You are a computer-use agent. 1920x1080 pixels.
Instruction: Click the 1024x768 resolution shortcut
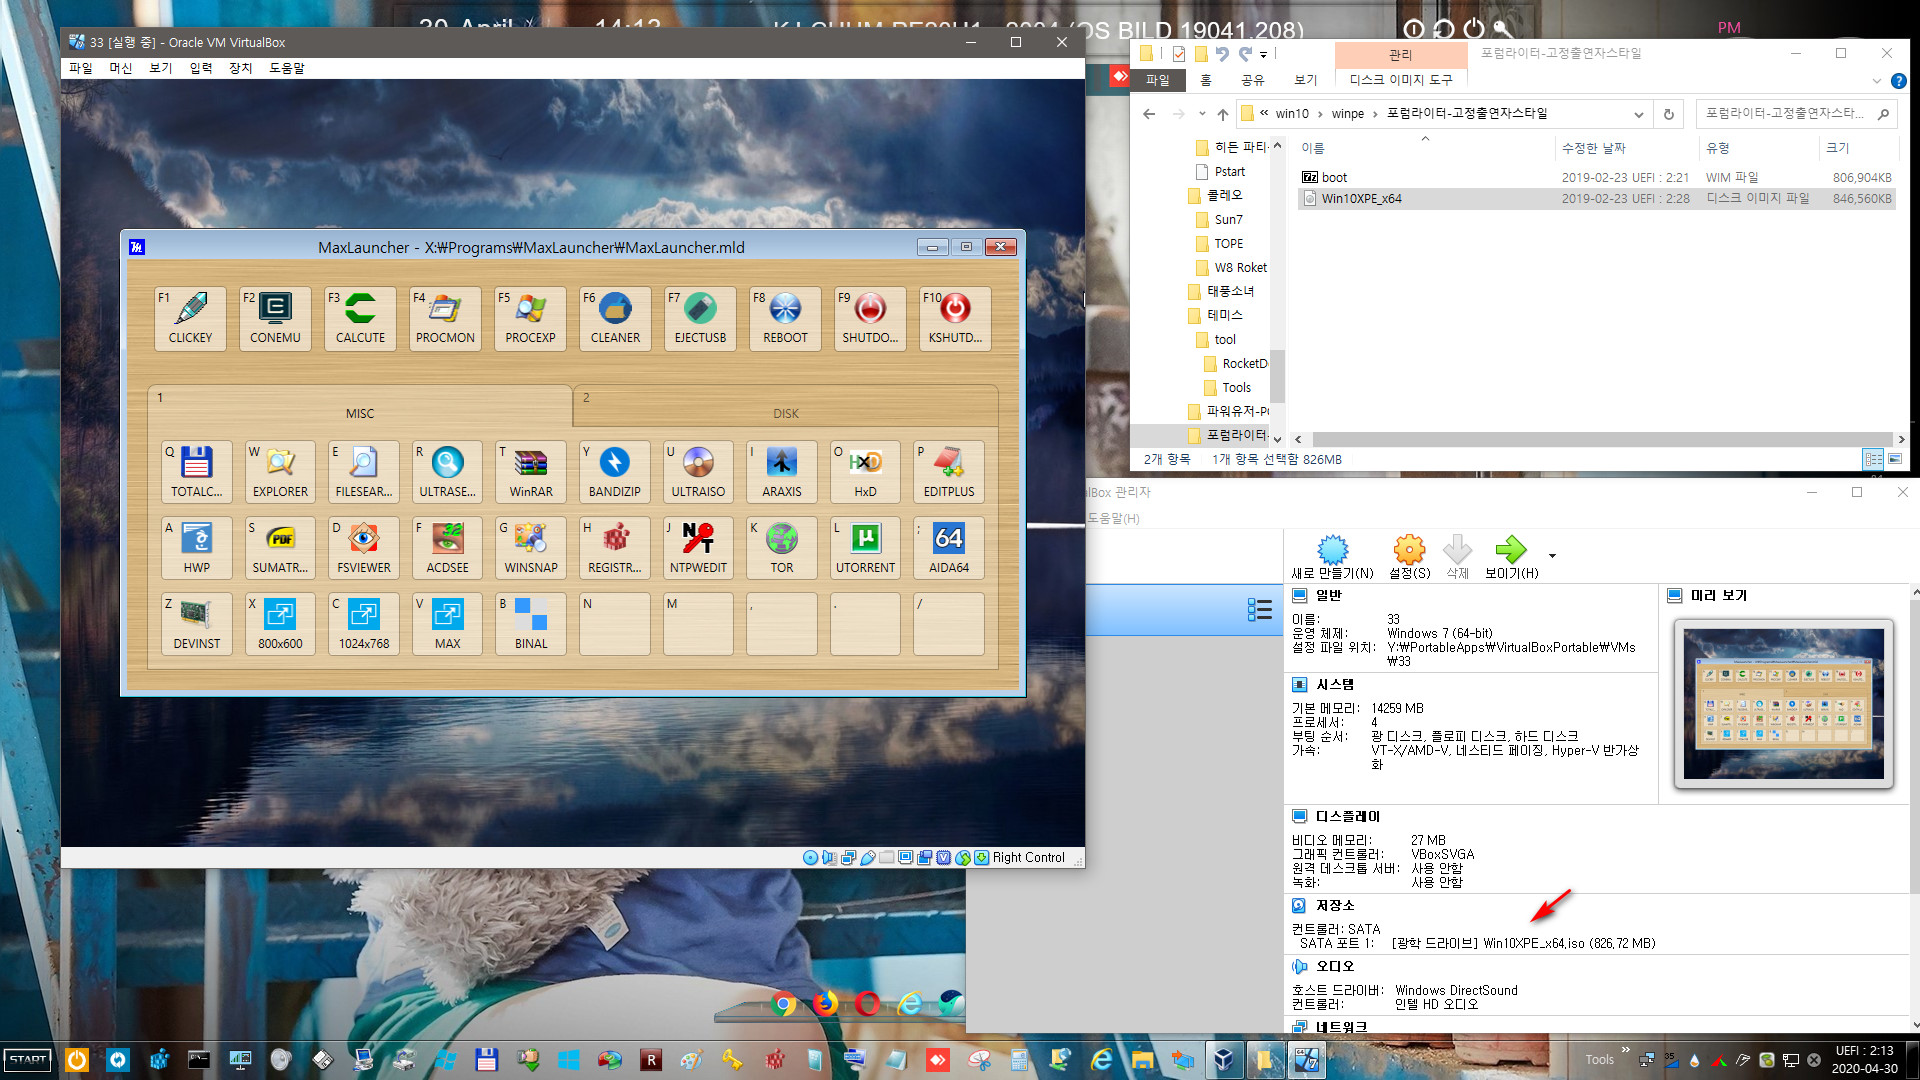tap(364, 624)
